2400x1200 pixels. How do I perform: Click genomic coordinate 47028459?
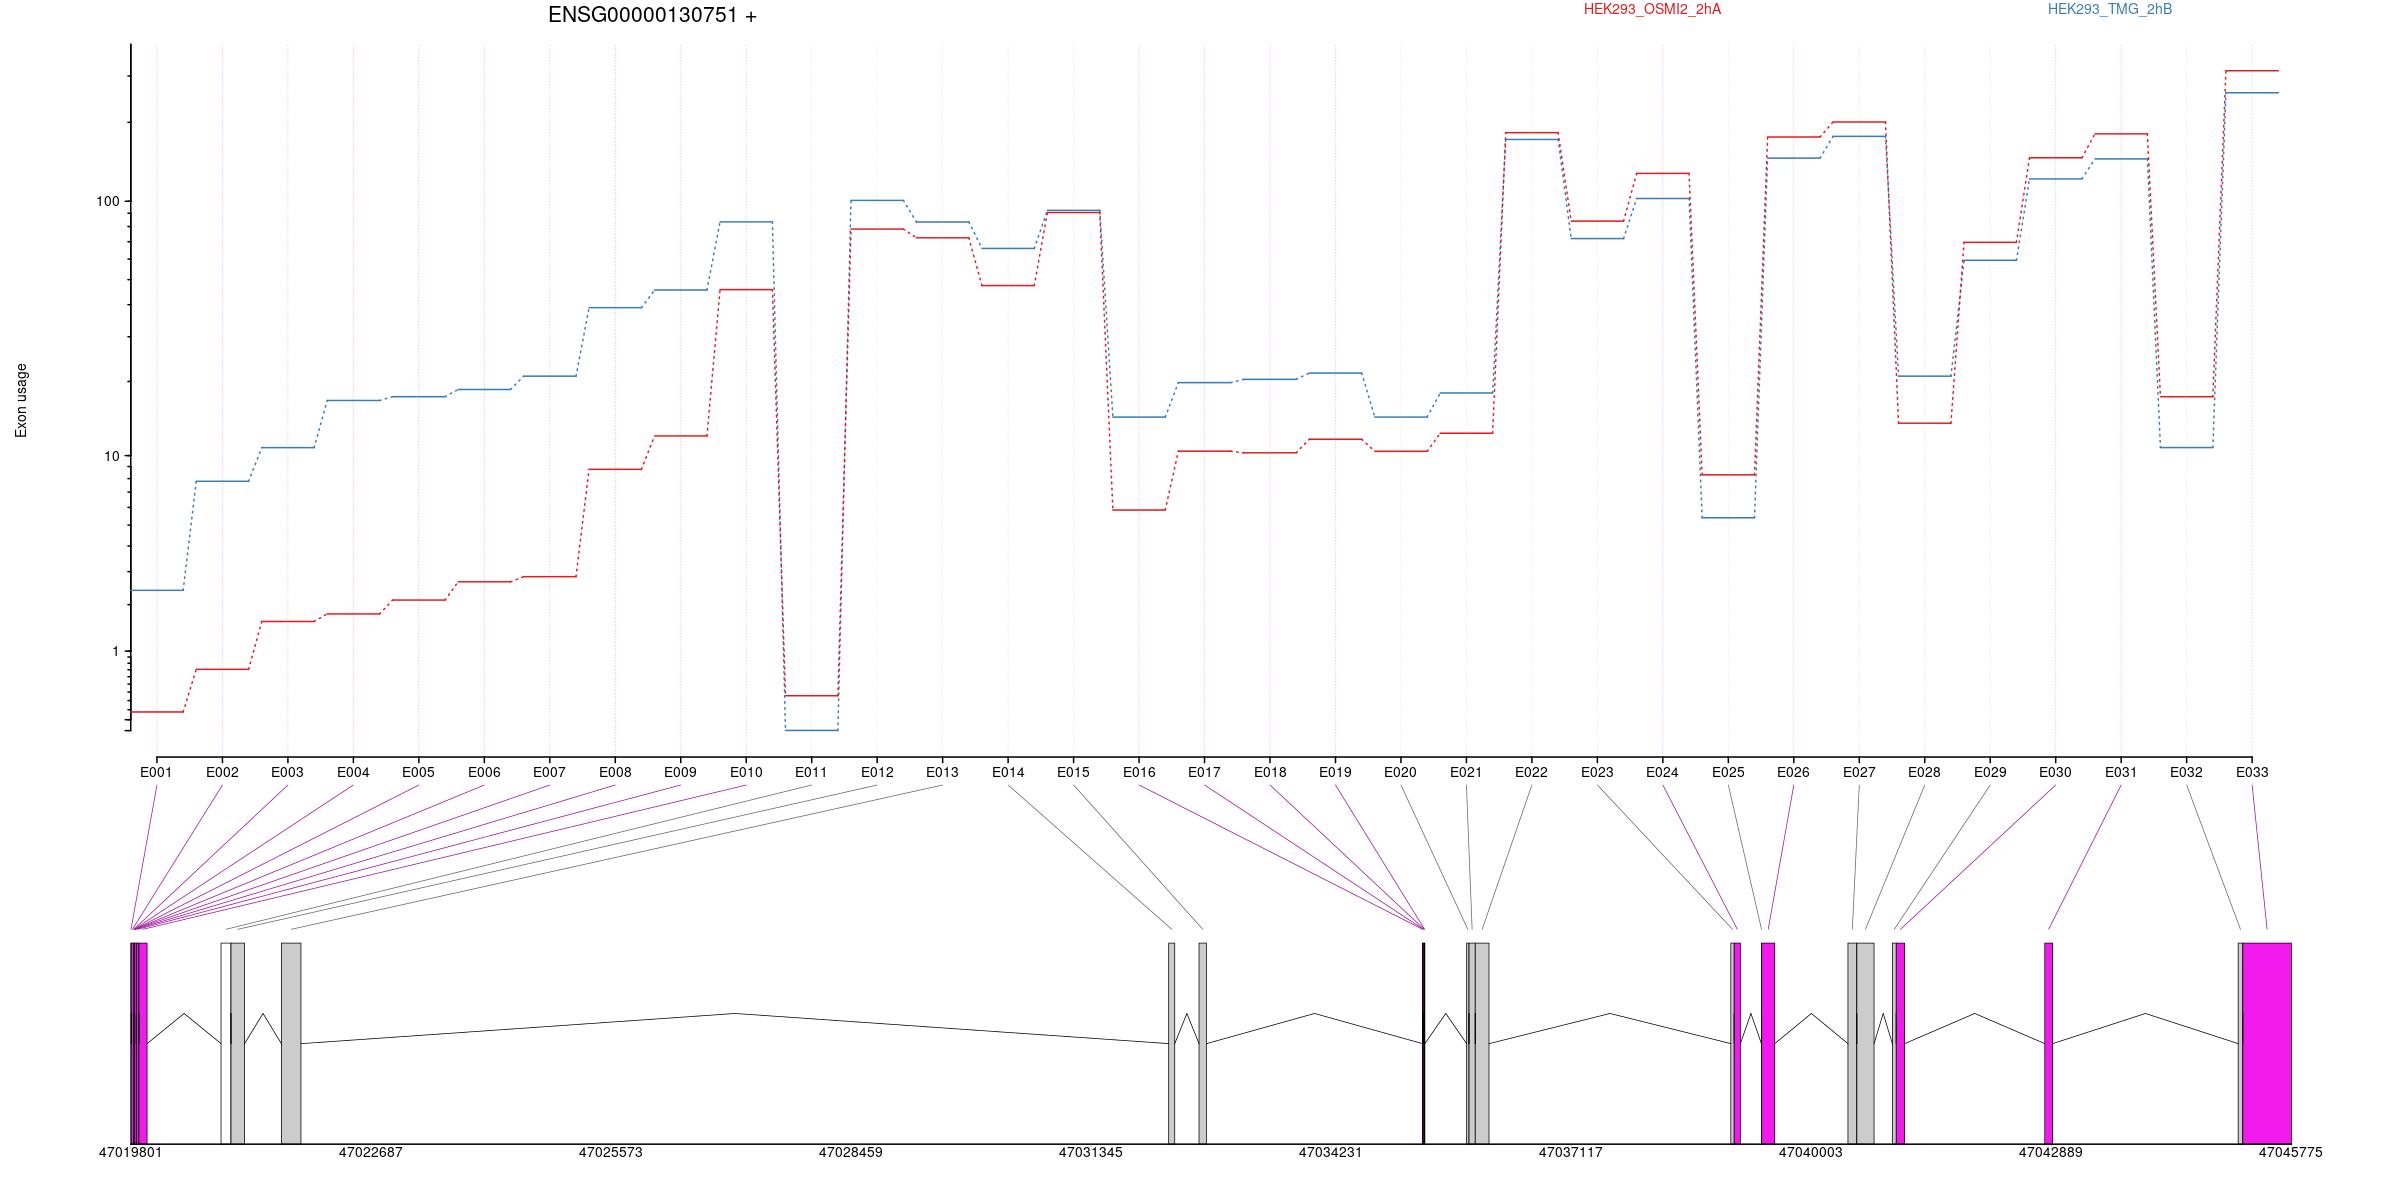(x=850, y=1152)
